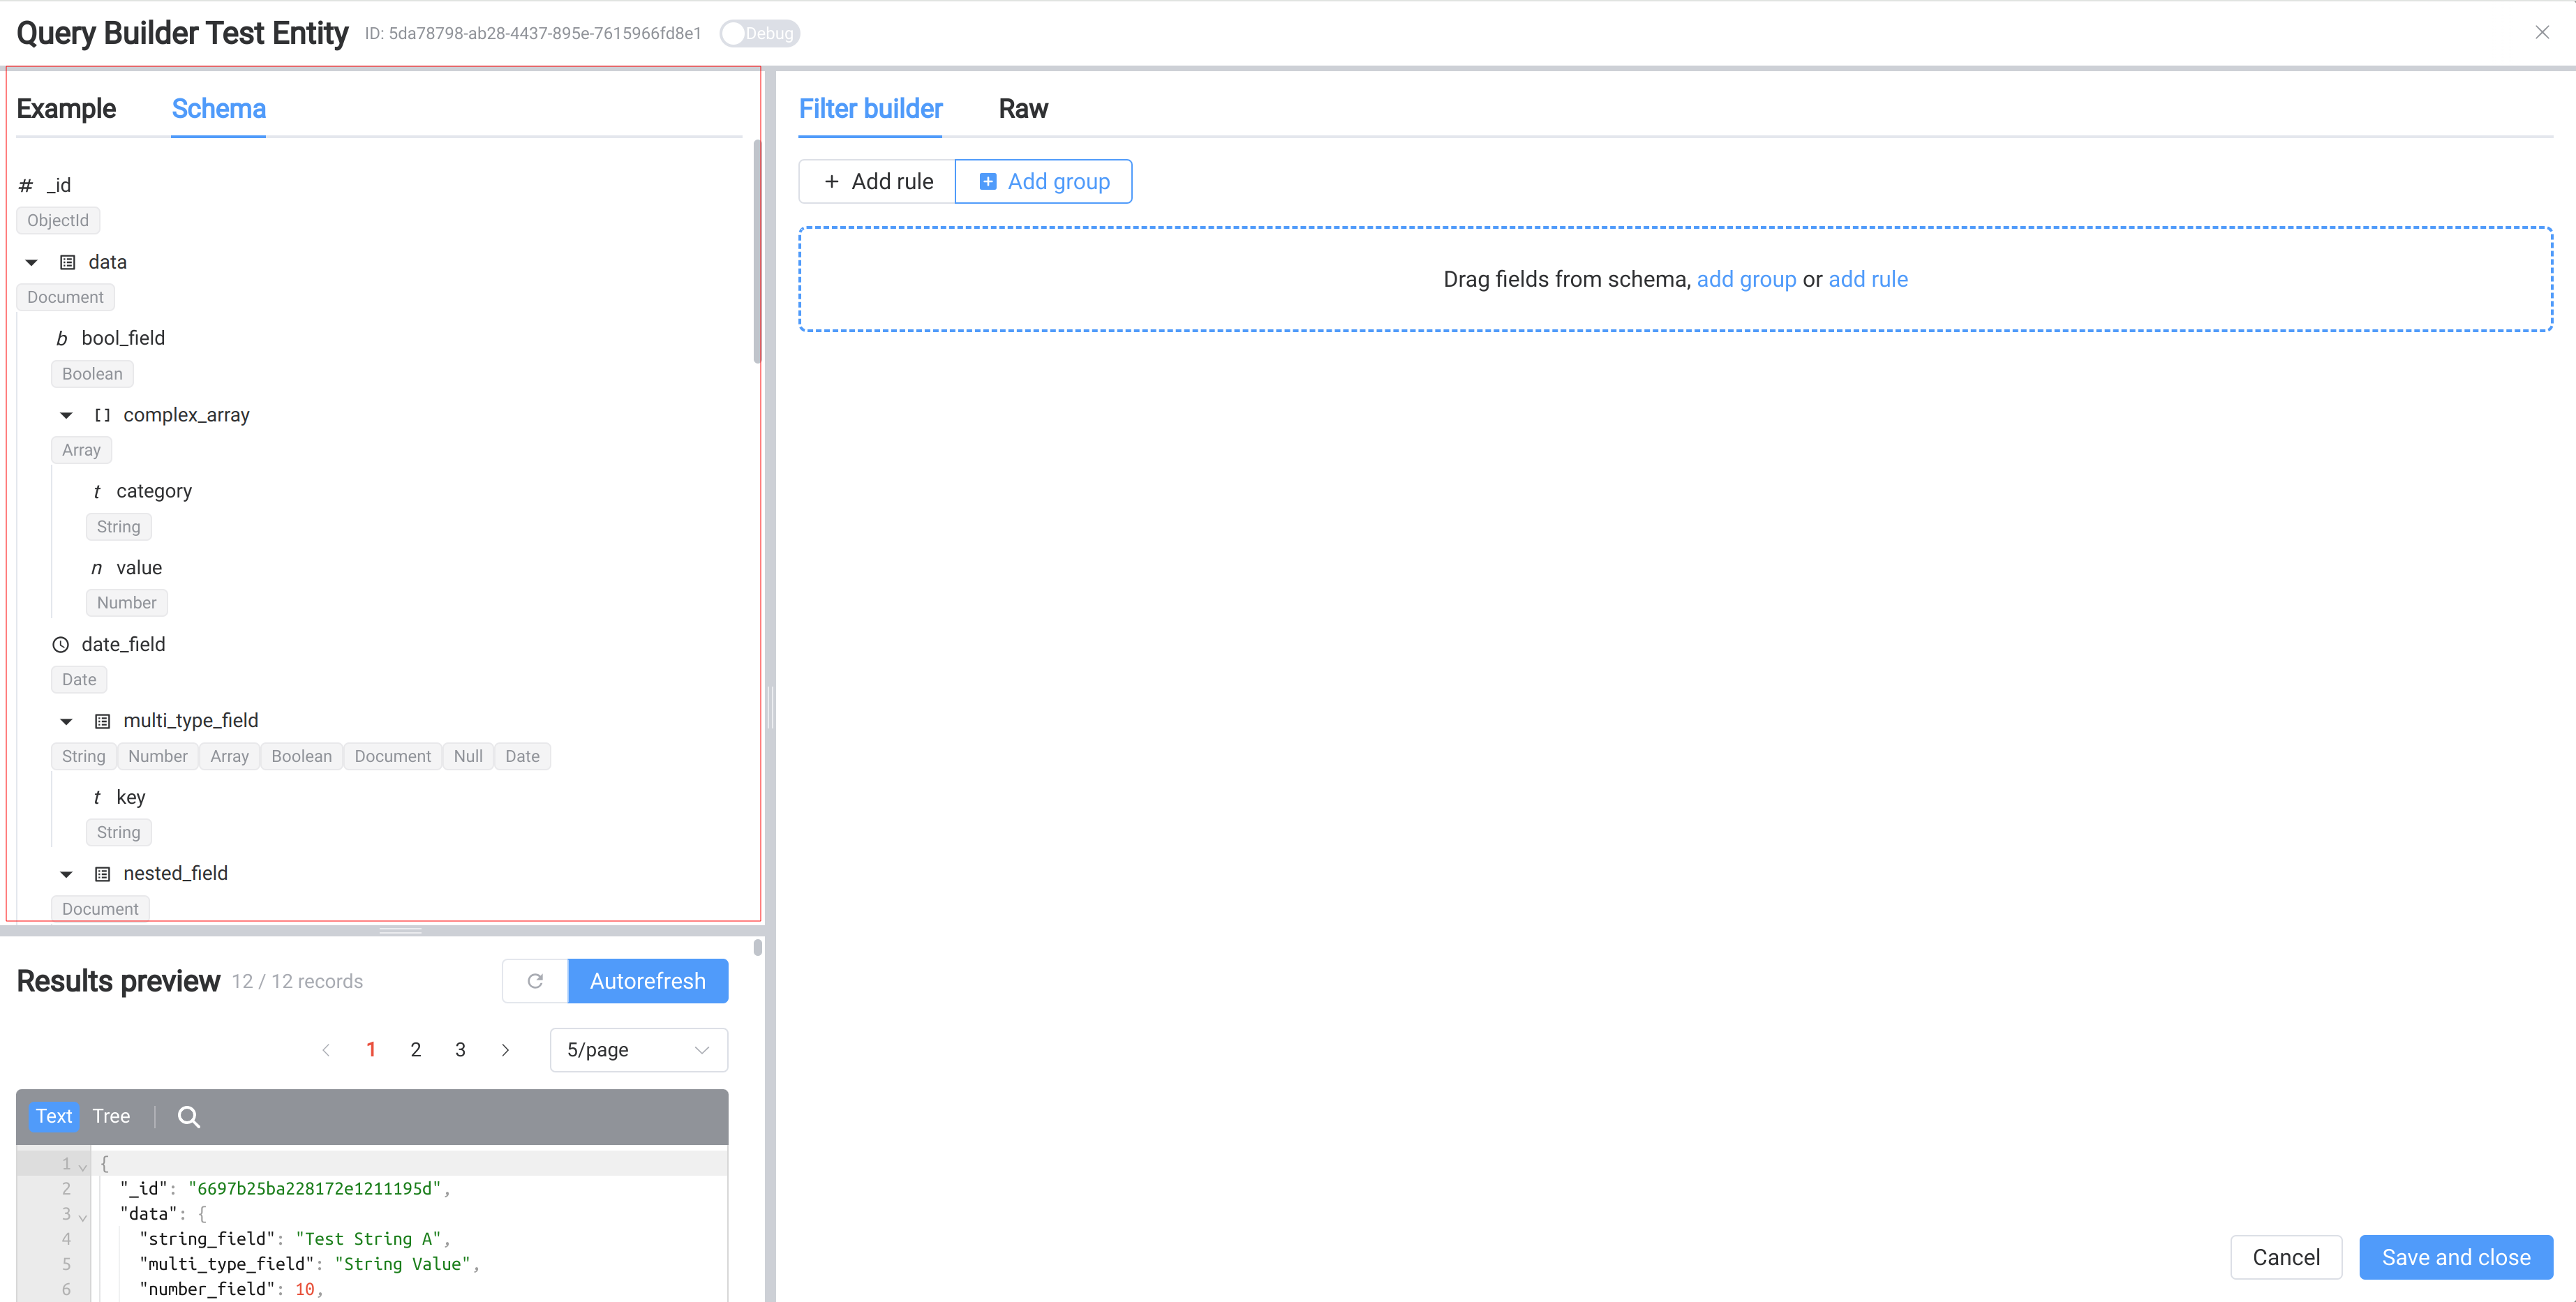
Task: Click the 12 / 12 records count
Action: click(297, 981)
